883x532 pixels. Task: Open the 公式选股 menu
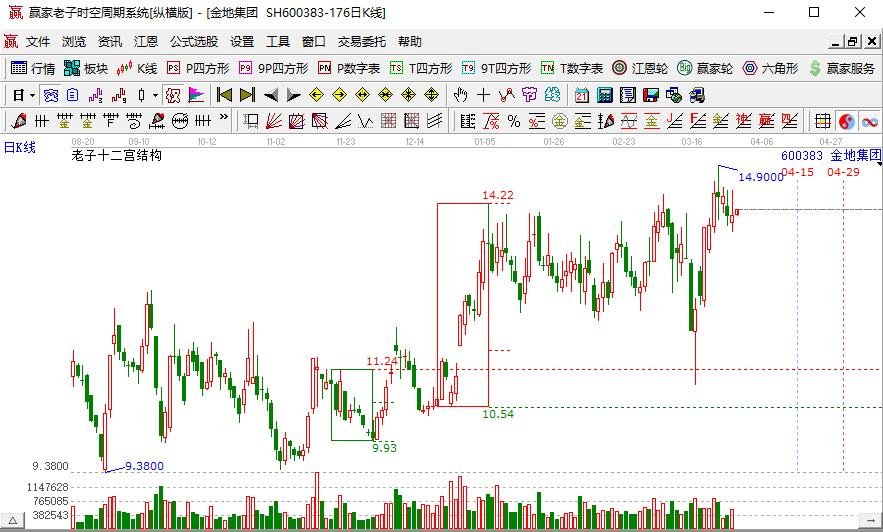click(x=194, y=42)
